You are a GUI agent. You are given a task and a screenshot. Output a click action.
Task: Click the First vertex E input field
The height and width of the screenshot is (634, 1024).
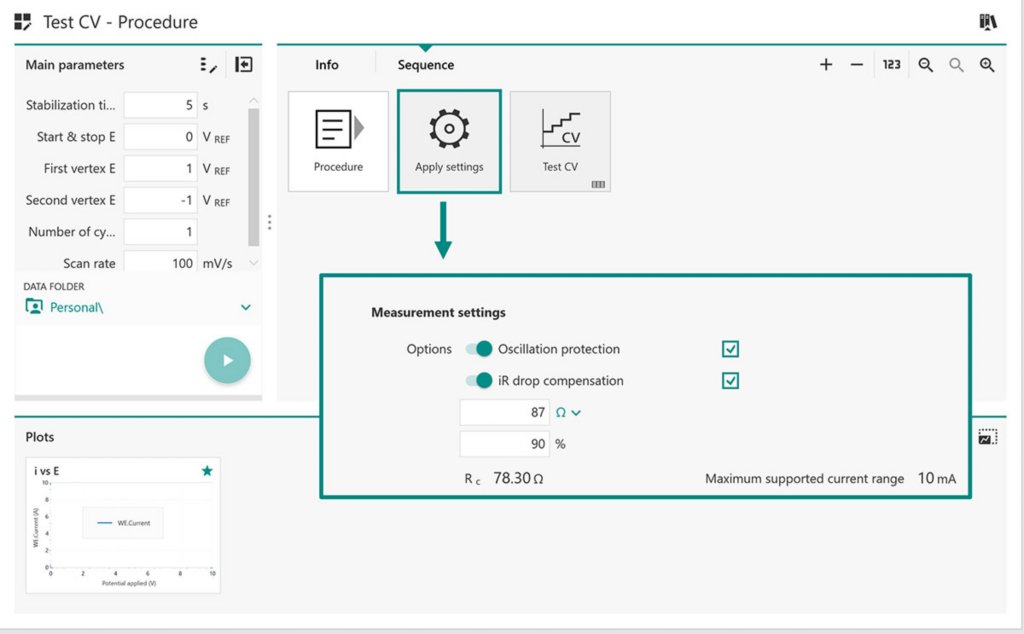coord(161,168)
